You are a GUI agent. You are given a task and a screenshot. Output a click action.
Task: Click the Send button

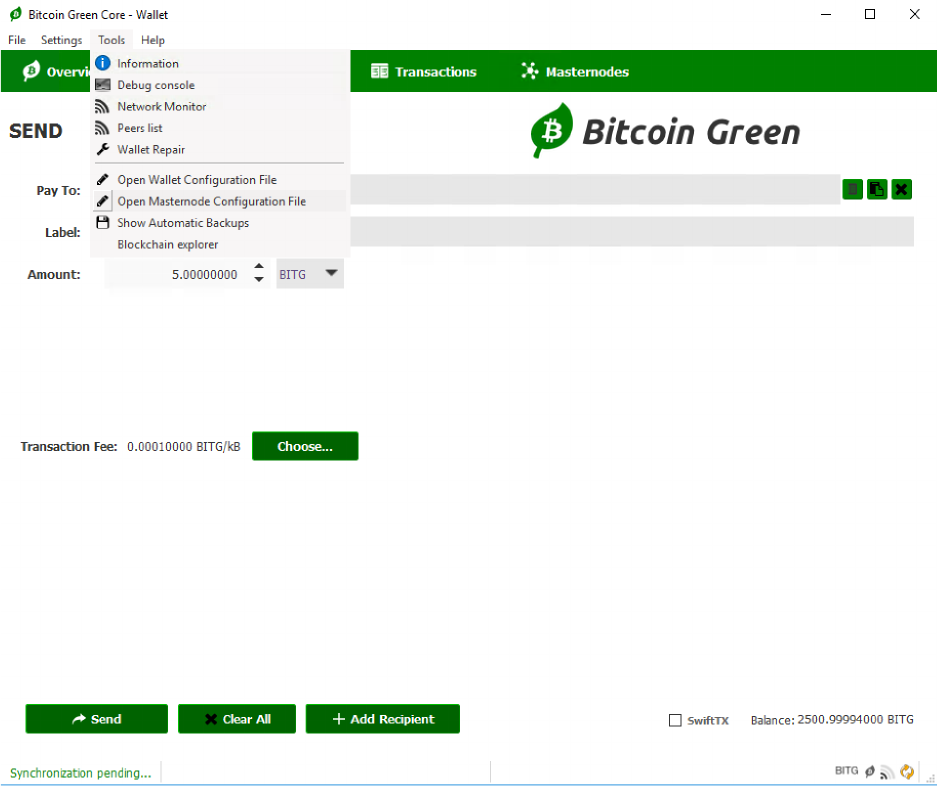[96, 718]
